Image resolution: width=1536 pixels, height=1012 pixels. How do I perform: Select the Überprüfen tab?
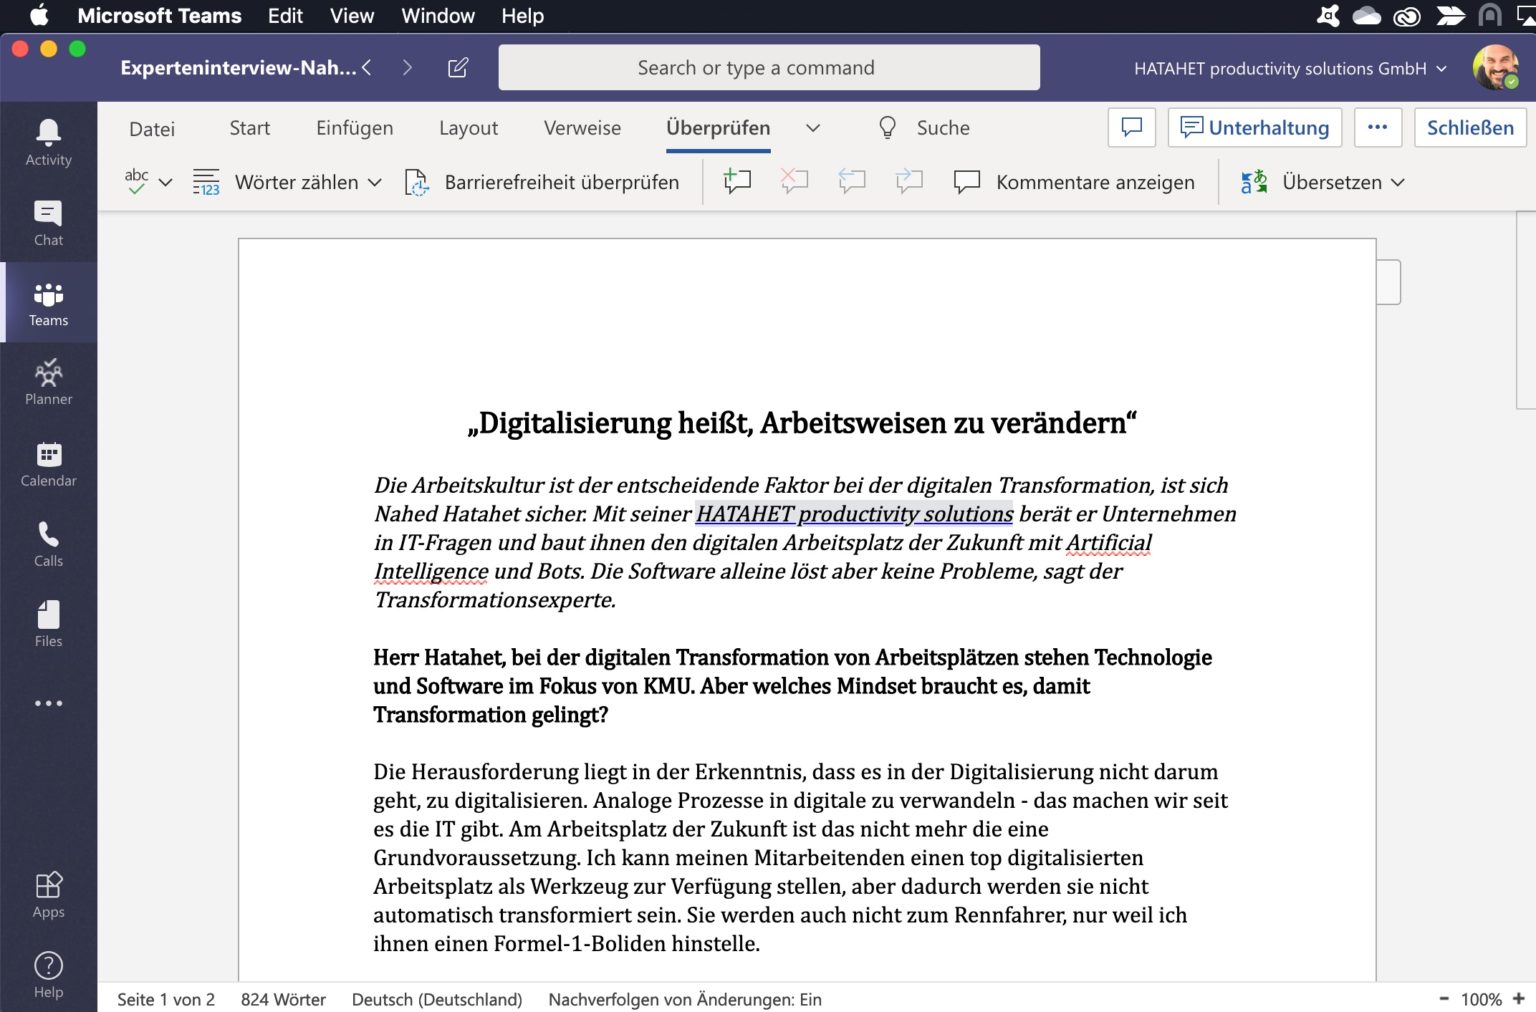(718, 128)
